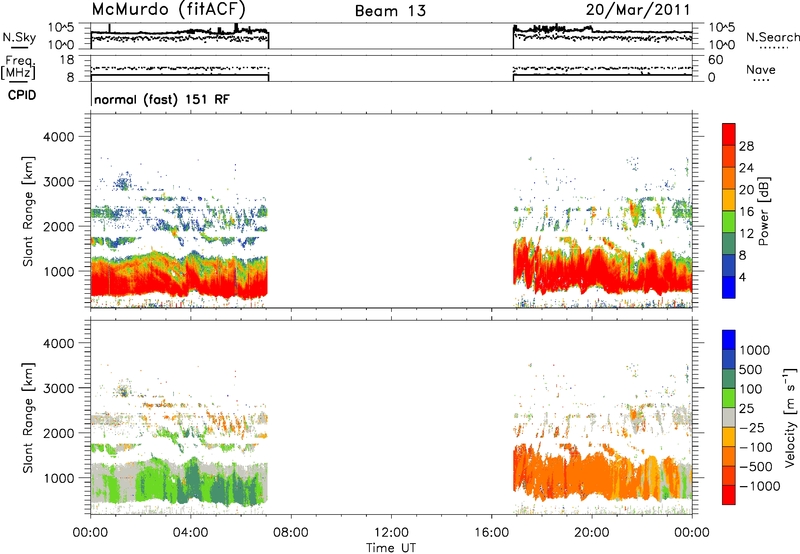The width and height of the screenshot is (800, 554).
Task: Click the 18 tick on frequency axis
Action: tap(67, 60)
